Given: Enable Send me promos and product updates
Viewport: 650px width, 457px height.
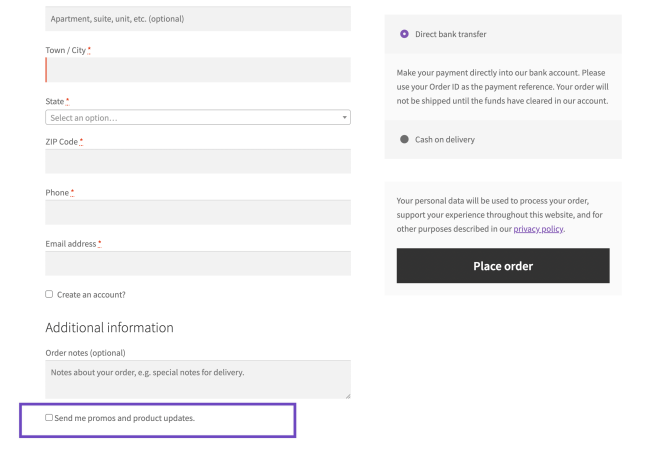Looking at the screenshot, I should pyautogui.click(x=49, y=417).
